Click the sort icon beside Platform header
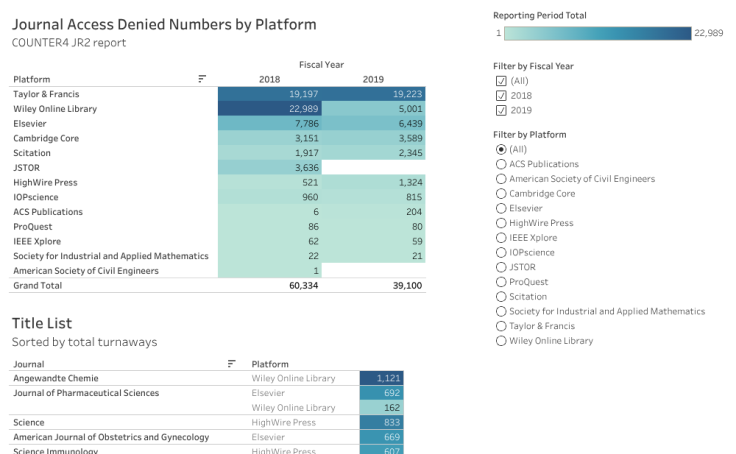Viewport: 736px width, 454px height. click(x=202, y=79)
